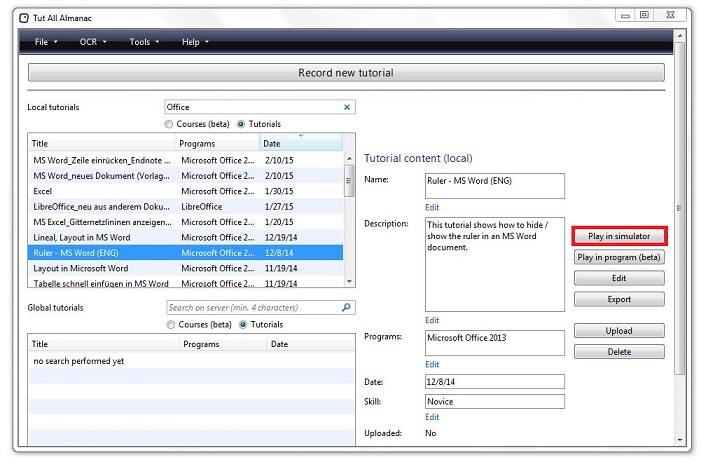Click Play in program (beta) button

point(619,257)
